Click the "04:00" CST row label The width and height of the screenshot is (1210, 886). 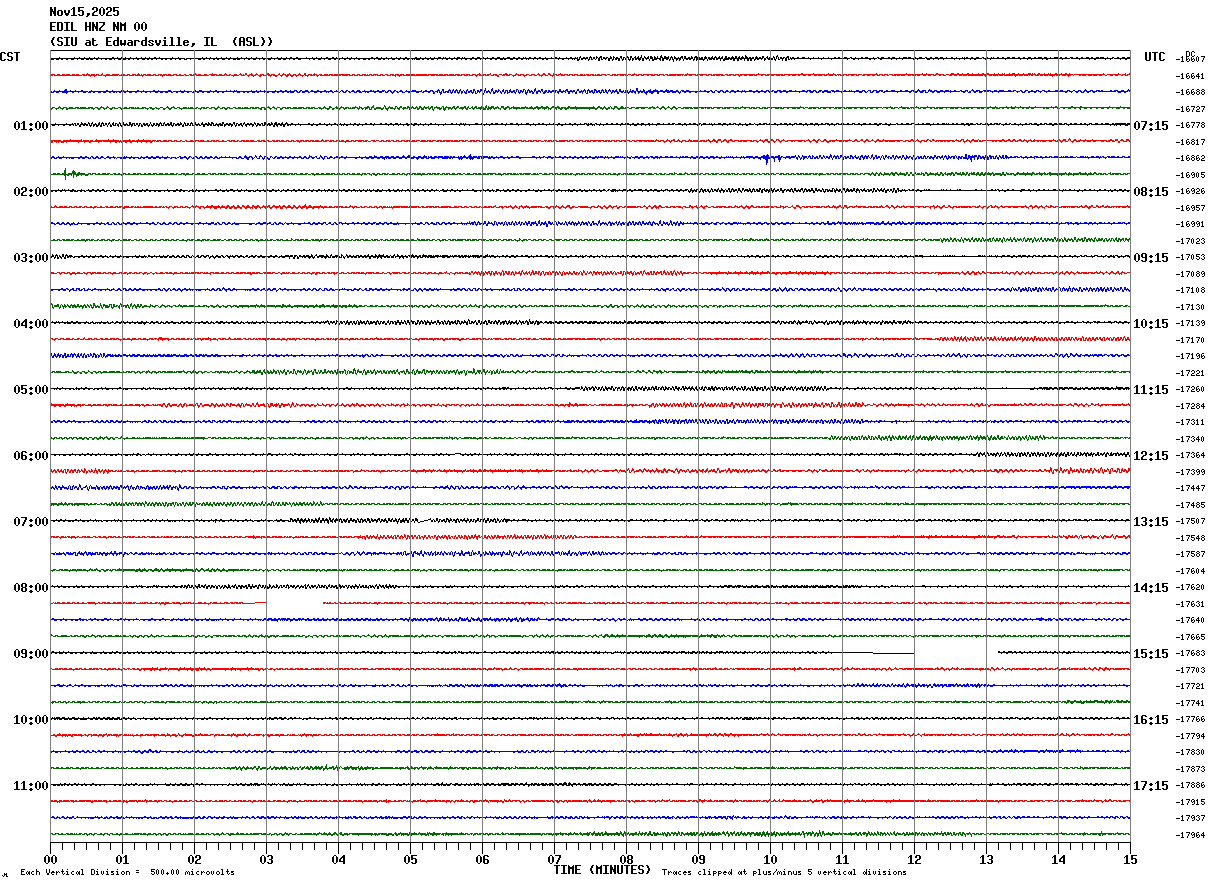31,324
